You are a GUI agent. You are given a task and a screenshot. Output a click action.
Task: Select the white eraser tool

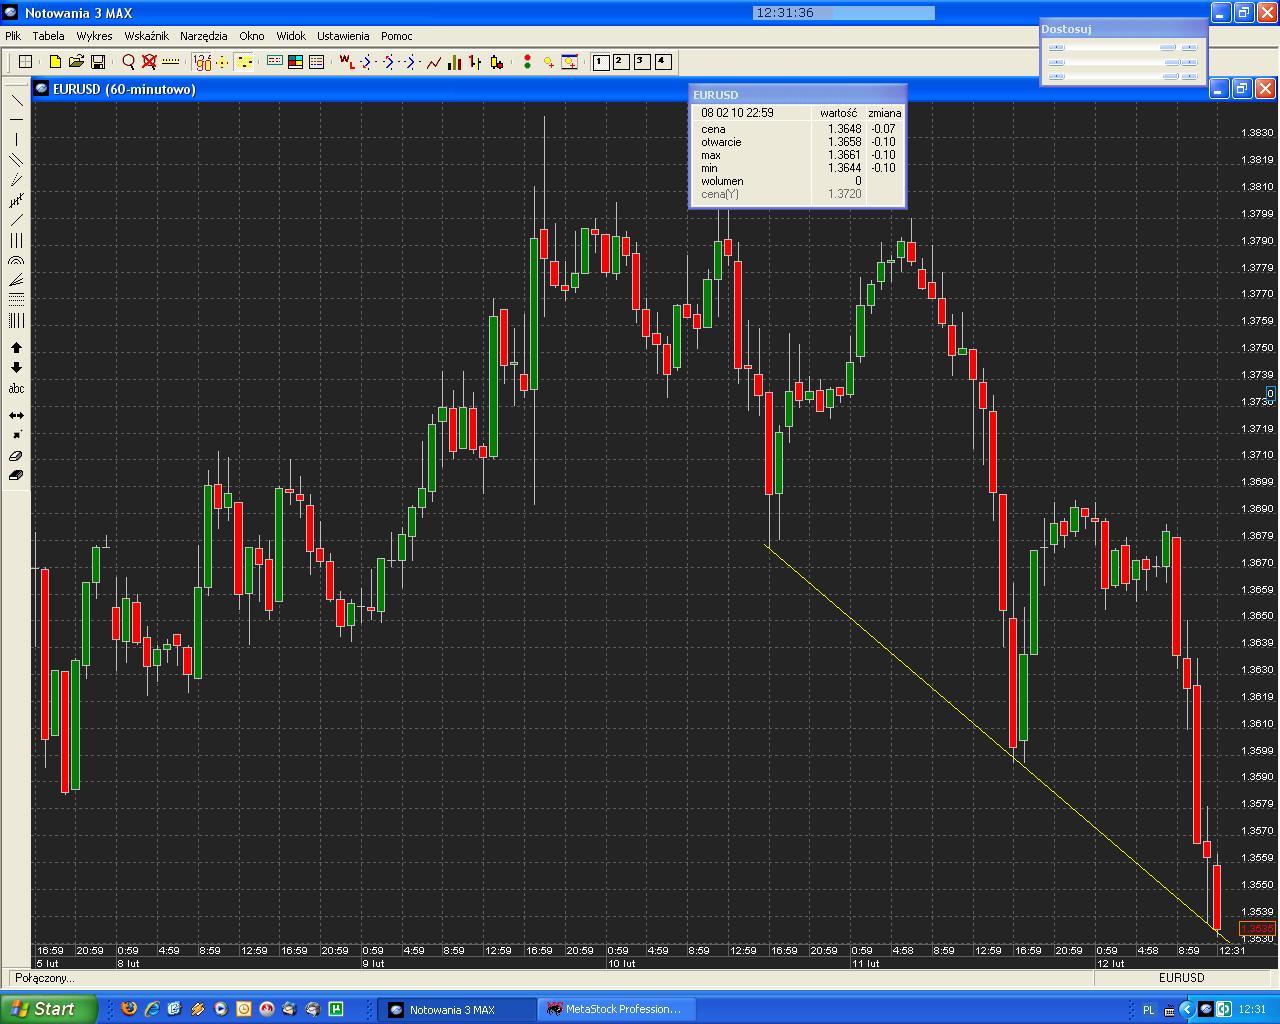coord(16,455)
